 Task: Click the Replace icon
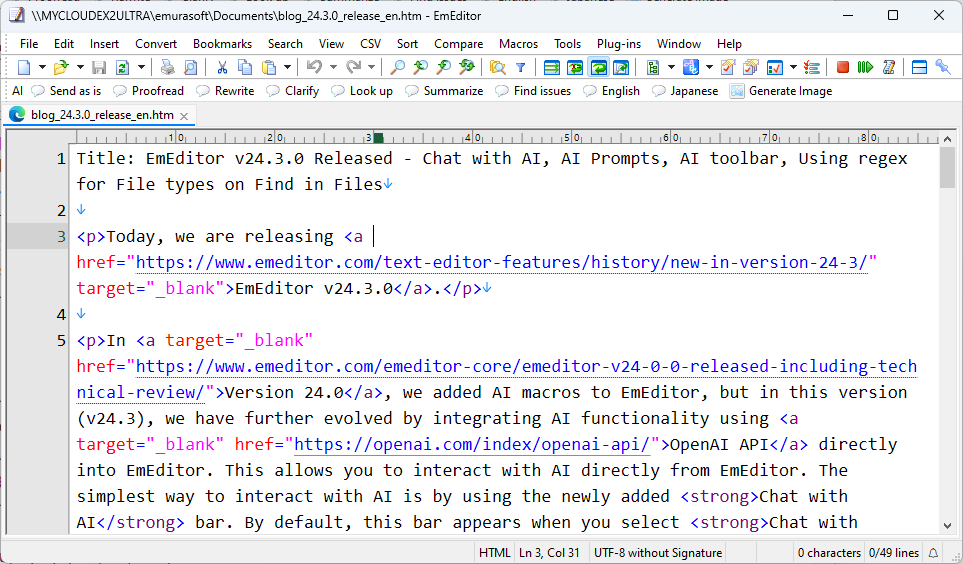click(467, 67)
